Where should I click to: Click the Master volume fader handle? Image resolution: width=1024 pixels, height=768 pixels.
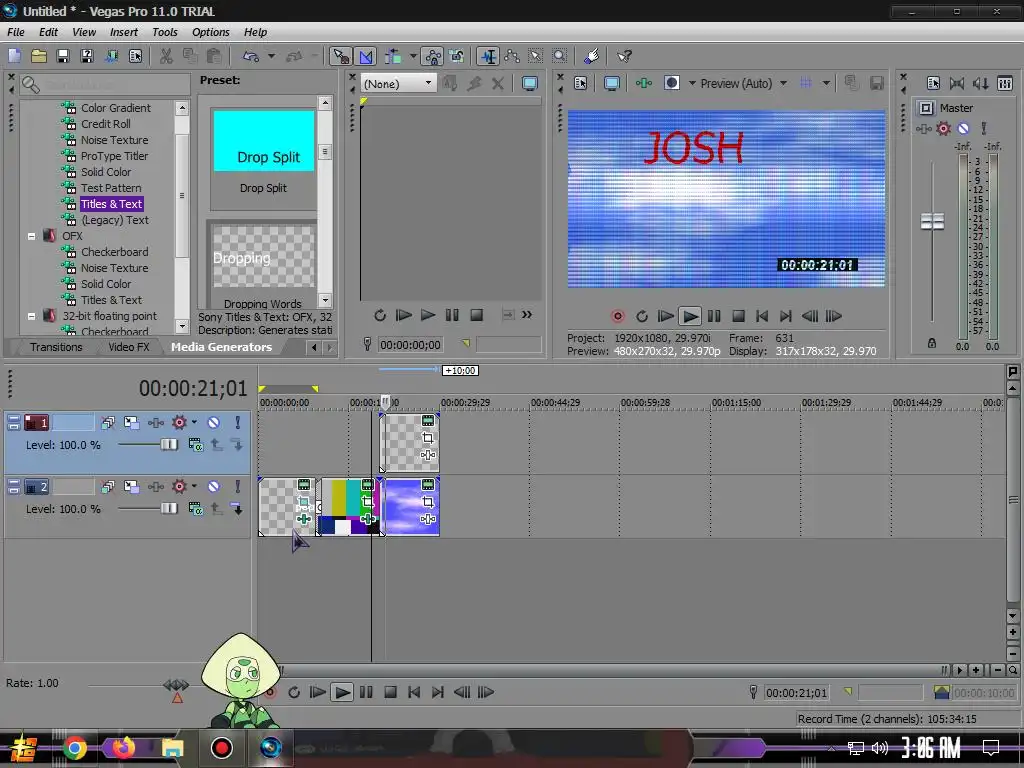tap(932, 222)
